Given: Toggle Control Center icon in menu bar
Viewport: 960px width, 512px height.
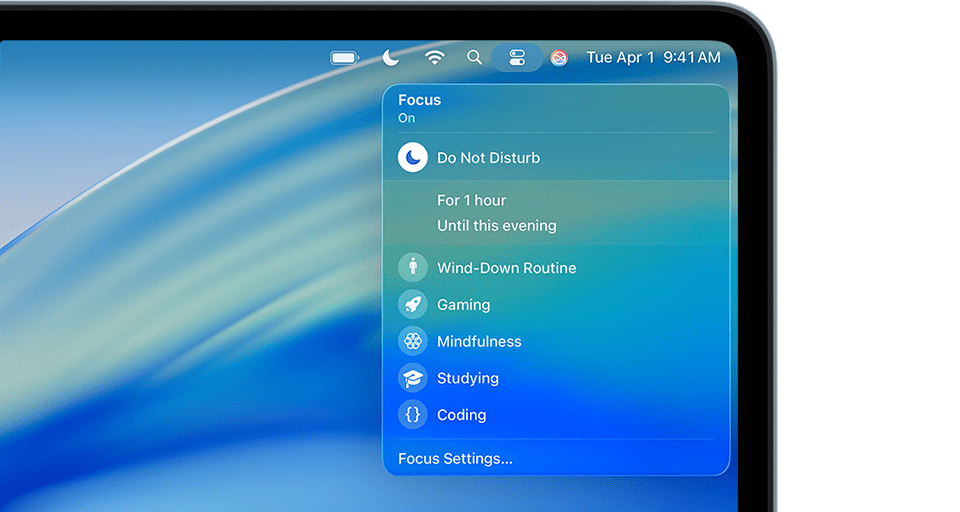Looking at the screenshot, I should click(x=517, y=58).
